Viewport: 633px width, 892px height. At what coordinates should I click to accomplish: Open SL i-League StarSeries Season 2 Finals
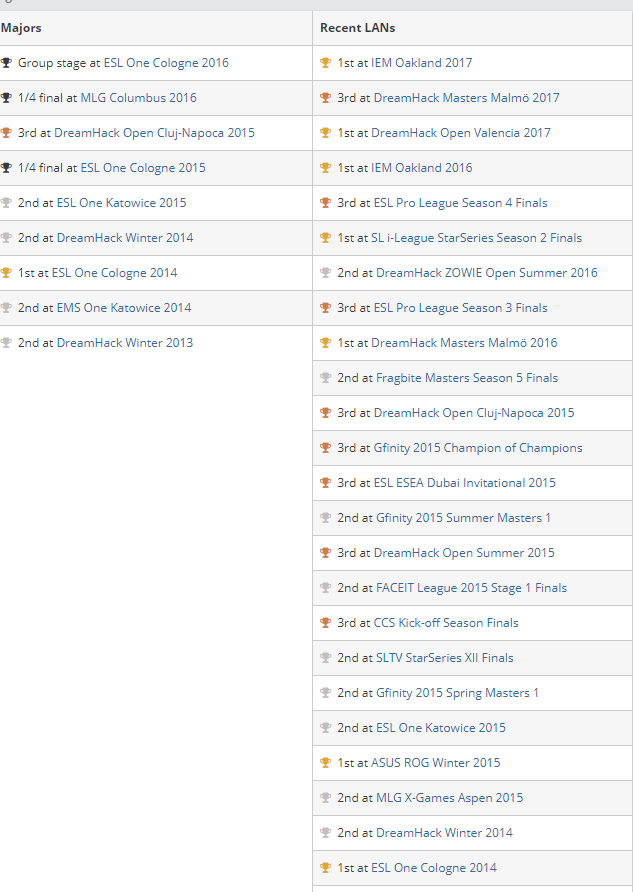[477, 238]
